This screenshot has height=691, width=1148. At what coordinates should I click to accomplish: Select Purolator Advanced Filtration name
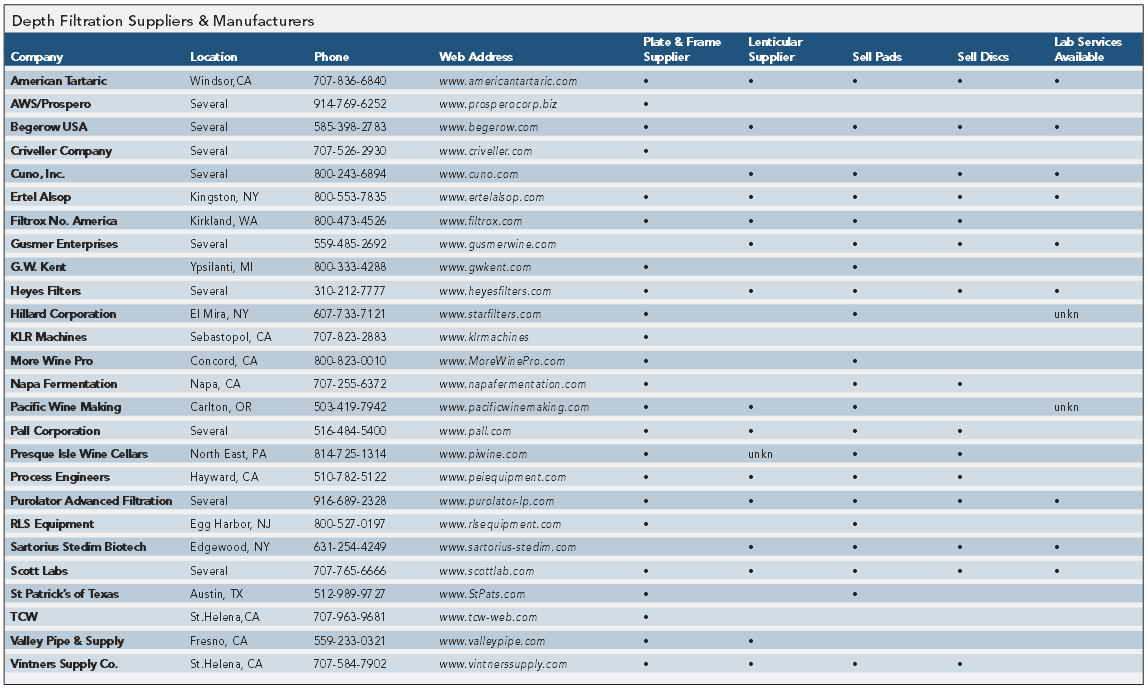click(91, 501)
